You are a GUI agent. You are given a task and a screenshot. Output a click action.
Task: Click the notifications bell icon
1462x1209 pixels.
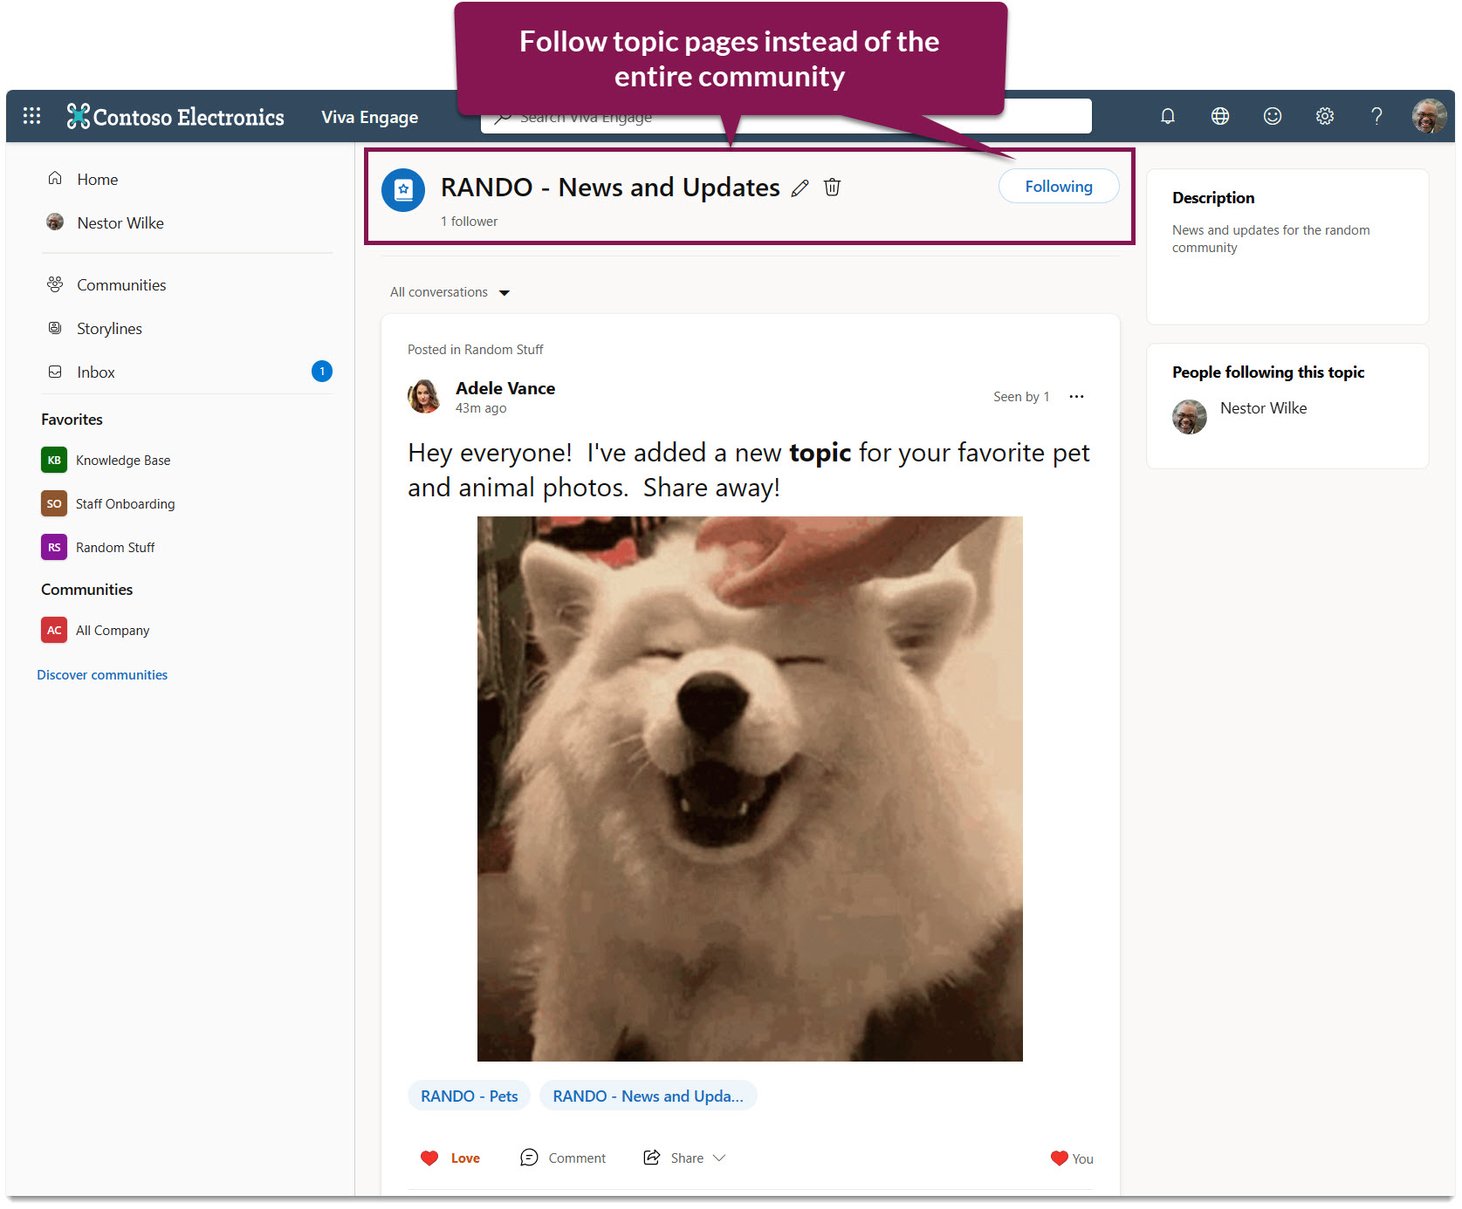tap(1167, 116)
